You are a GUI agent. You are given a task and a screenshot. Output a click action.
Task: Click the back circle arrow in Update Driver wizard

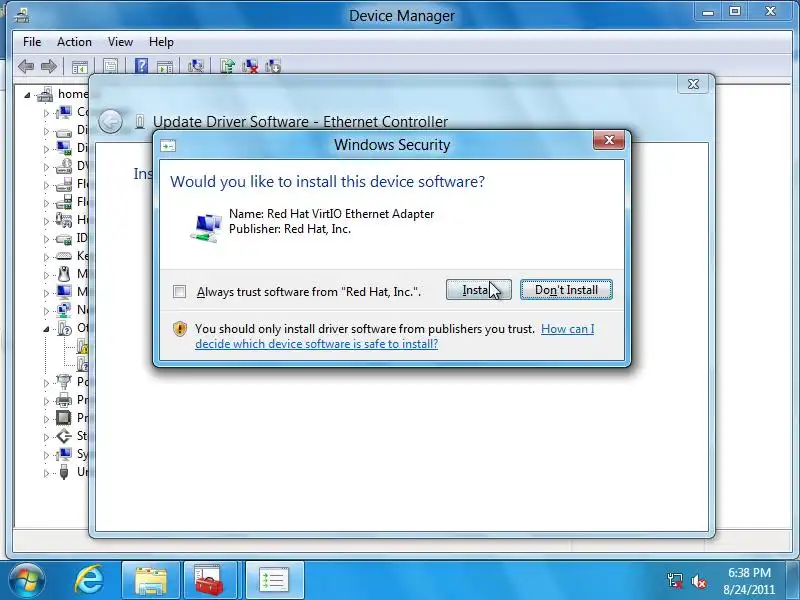point(110,121)
